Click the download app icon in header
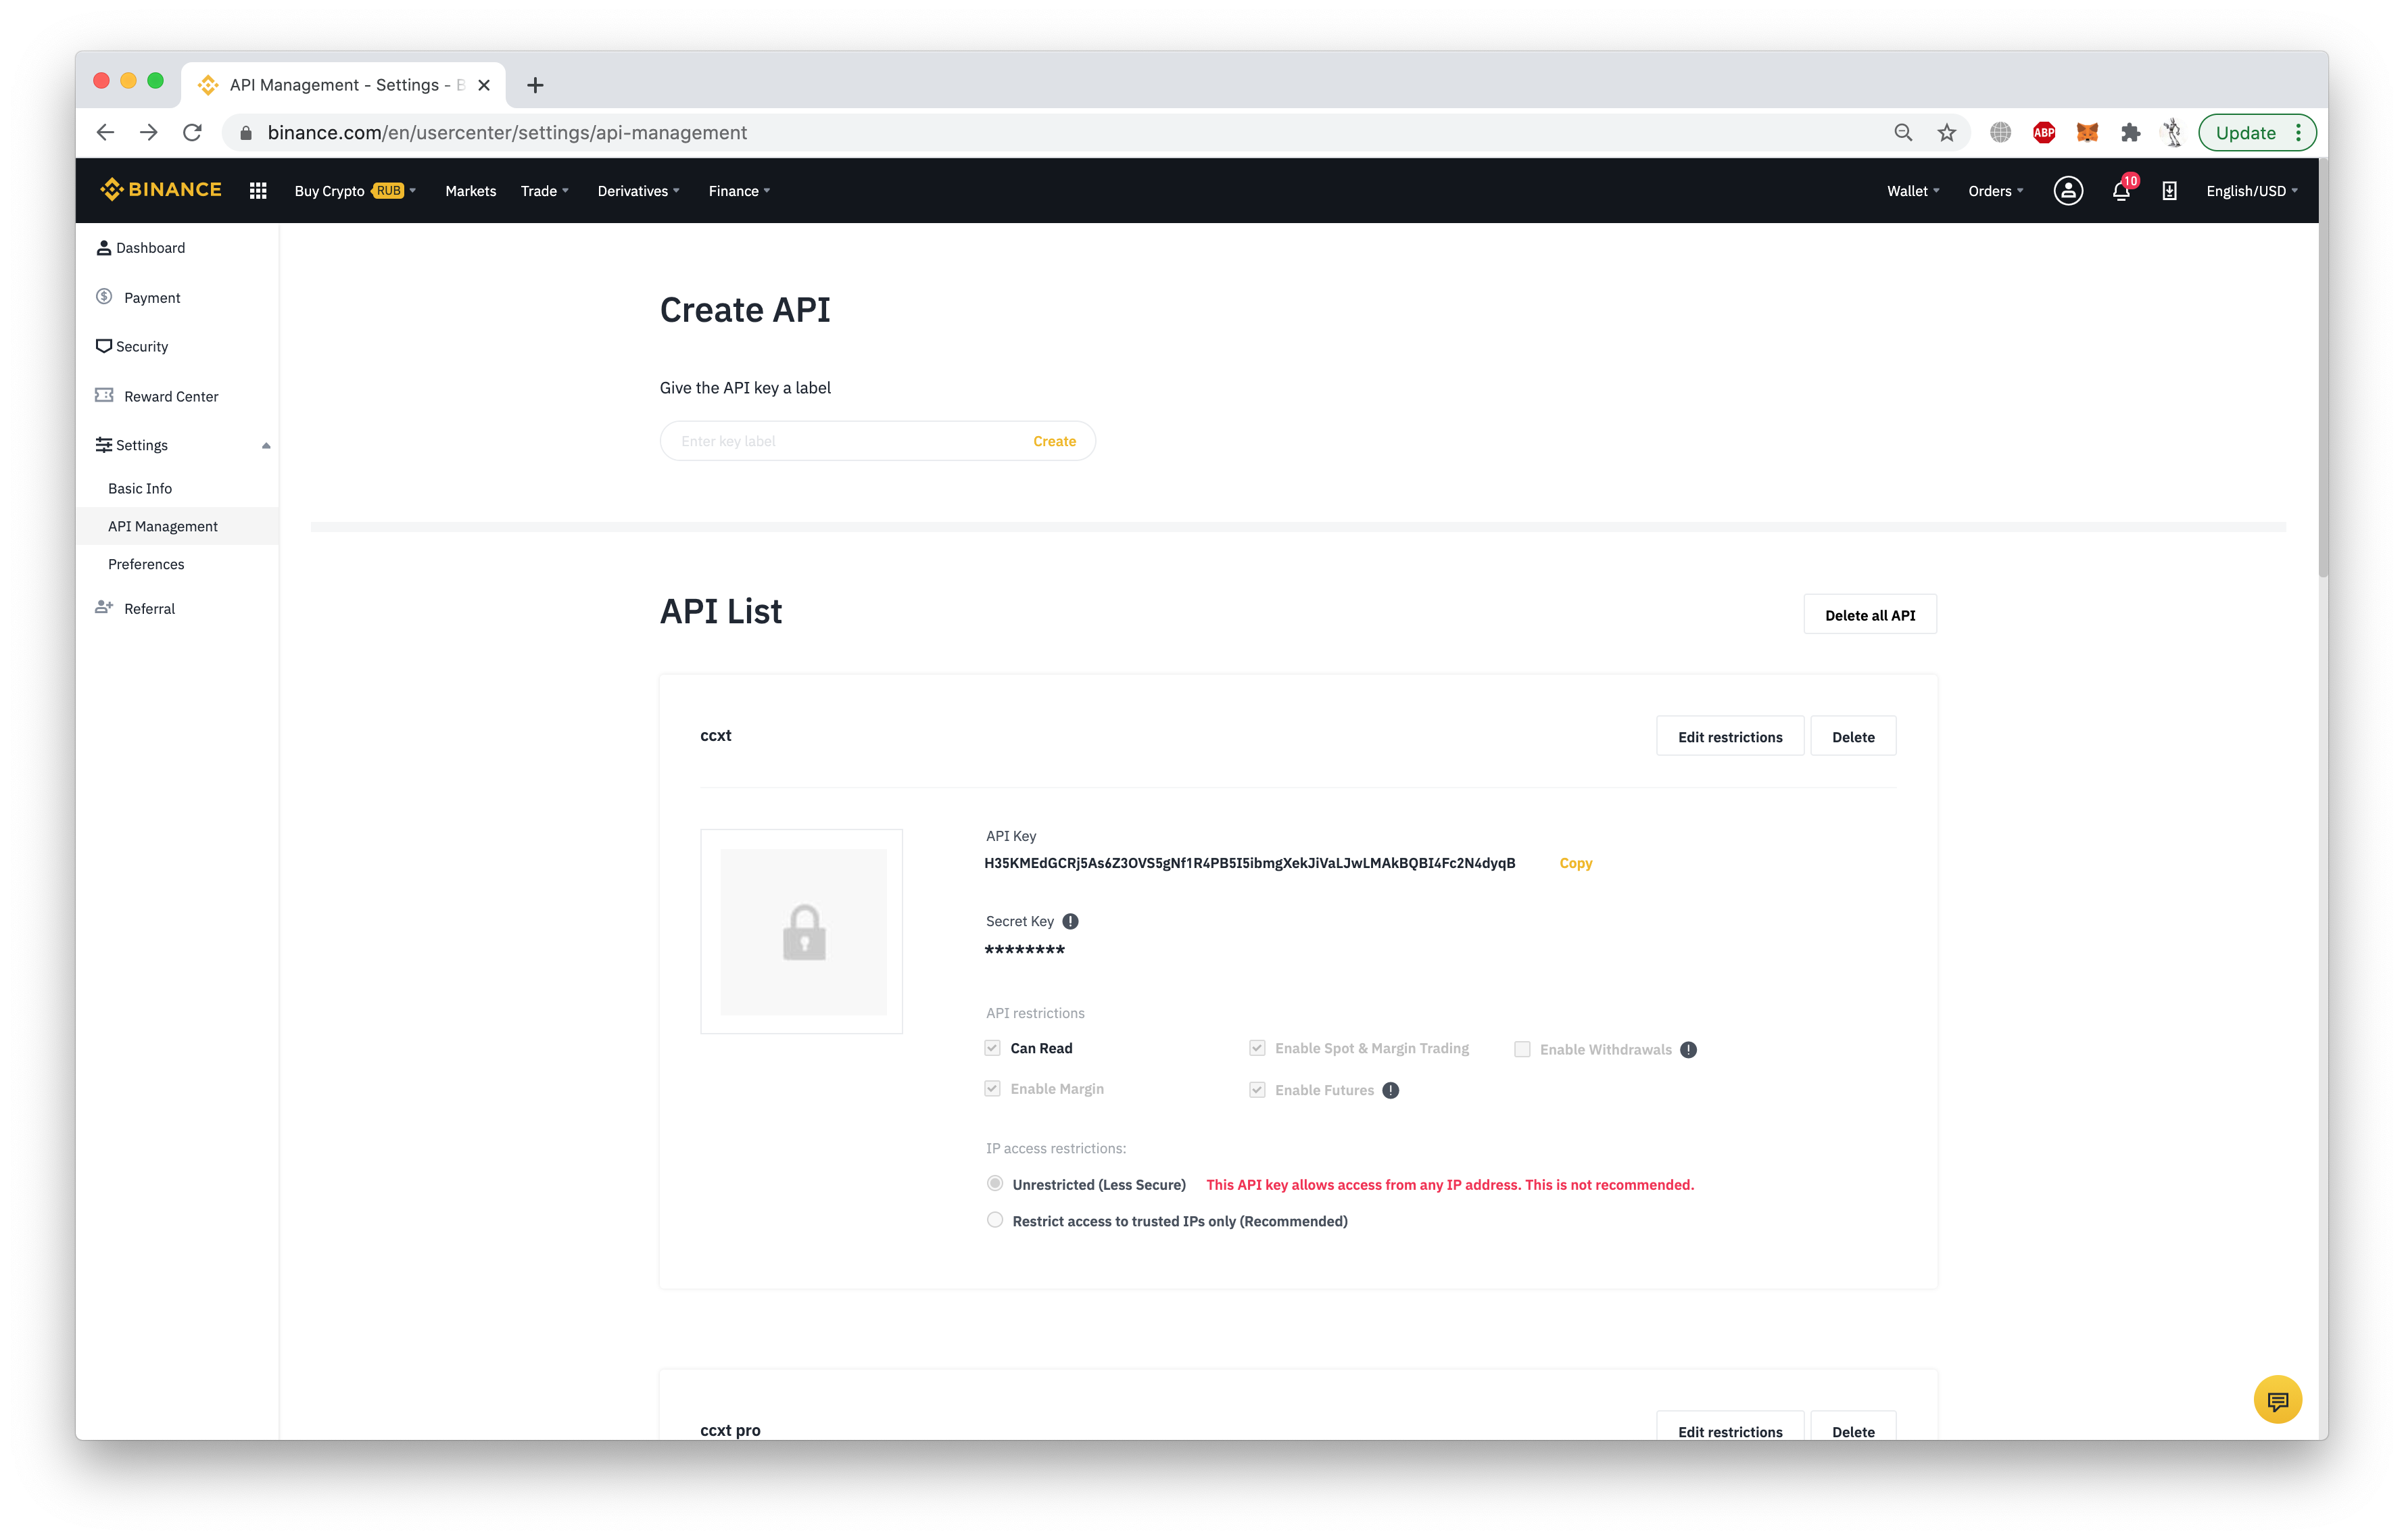 2169,191
